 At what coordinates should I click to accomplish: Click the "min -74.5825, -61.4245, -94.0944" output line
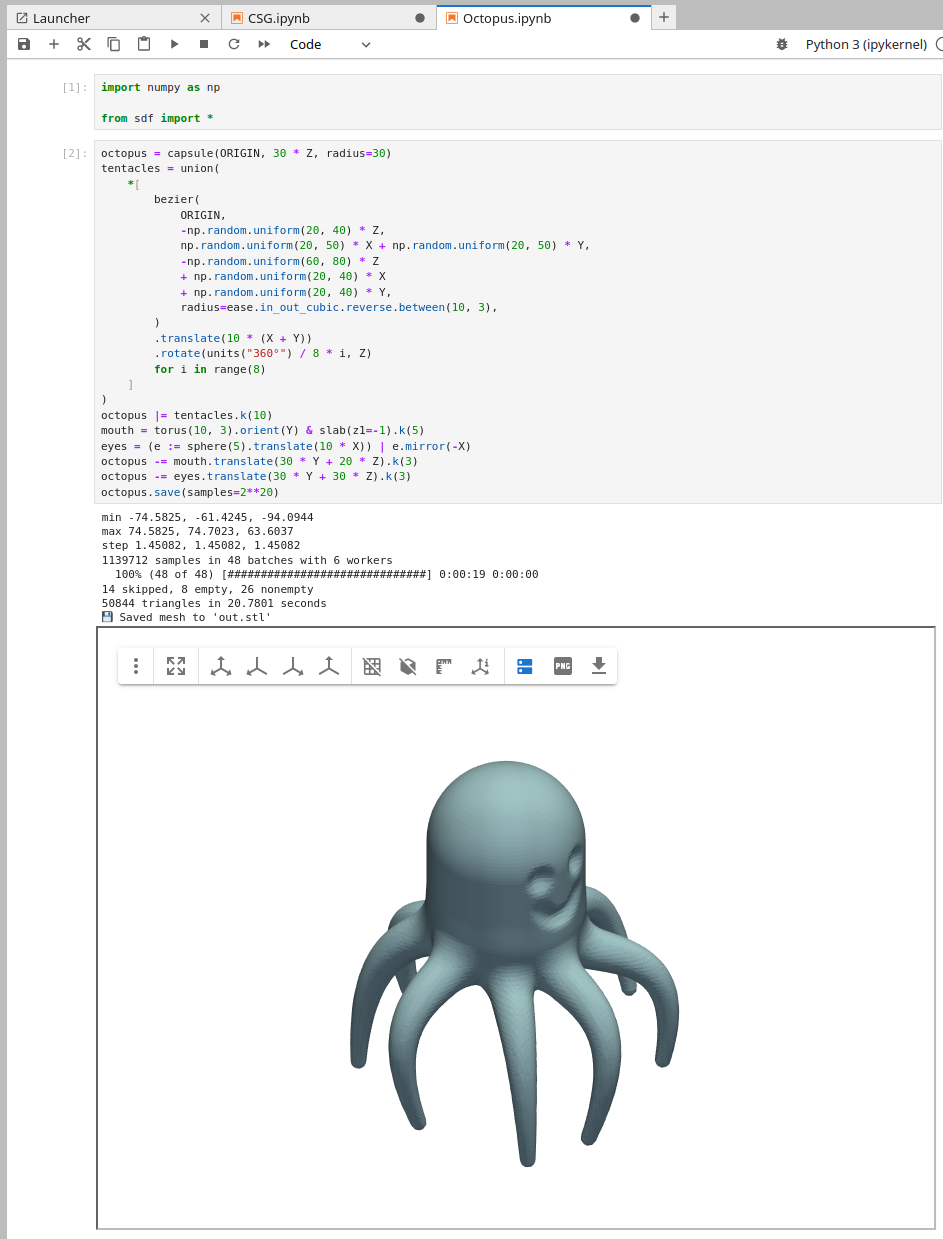pyautogui.click(x=207, y=517)
